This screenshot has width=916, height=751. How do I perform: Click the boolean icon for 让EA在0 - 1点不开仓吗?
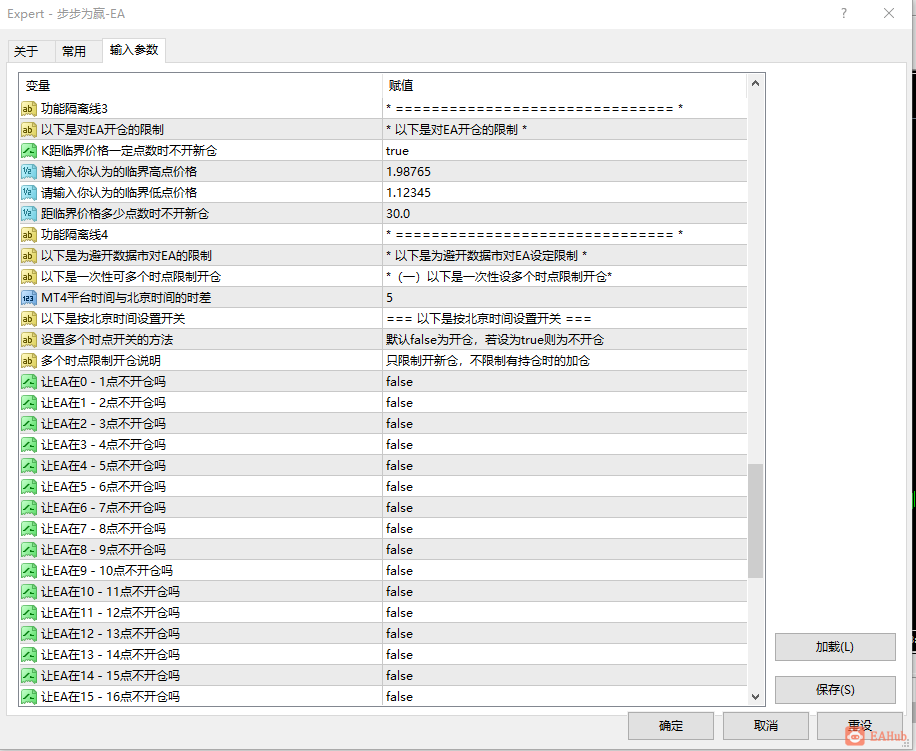[29, 382]
